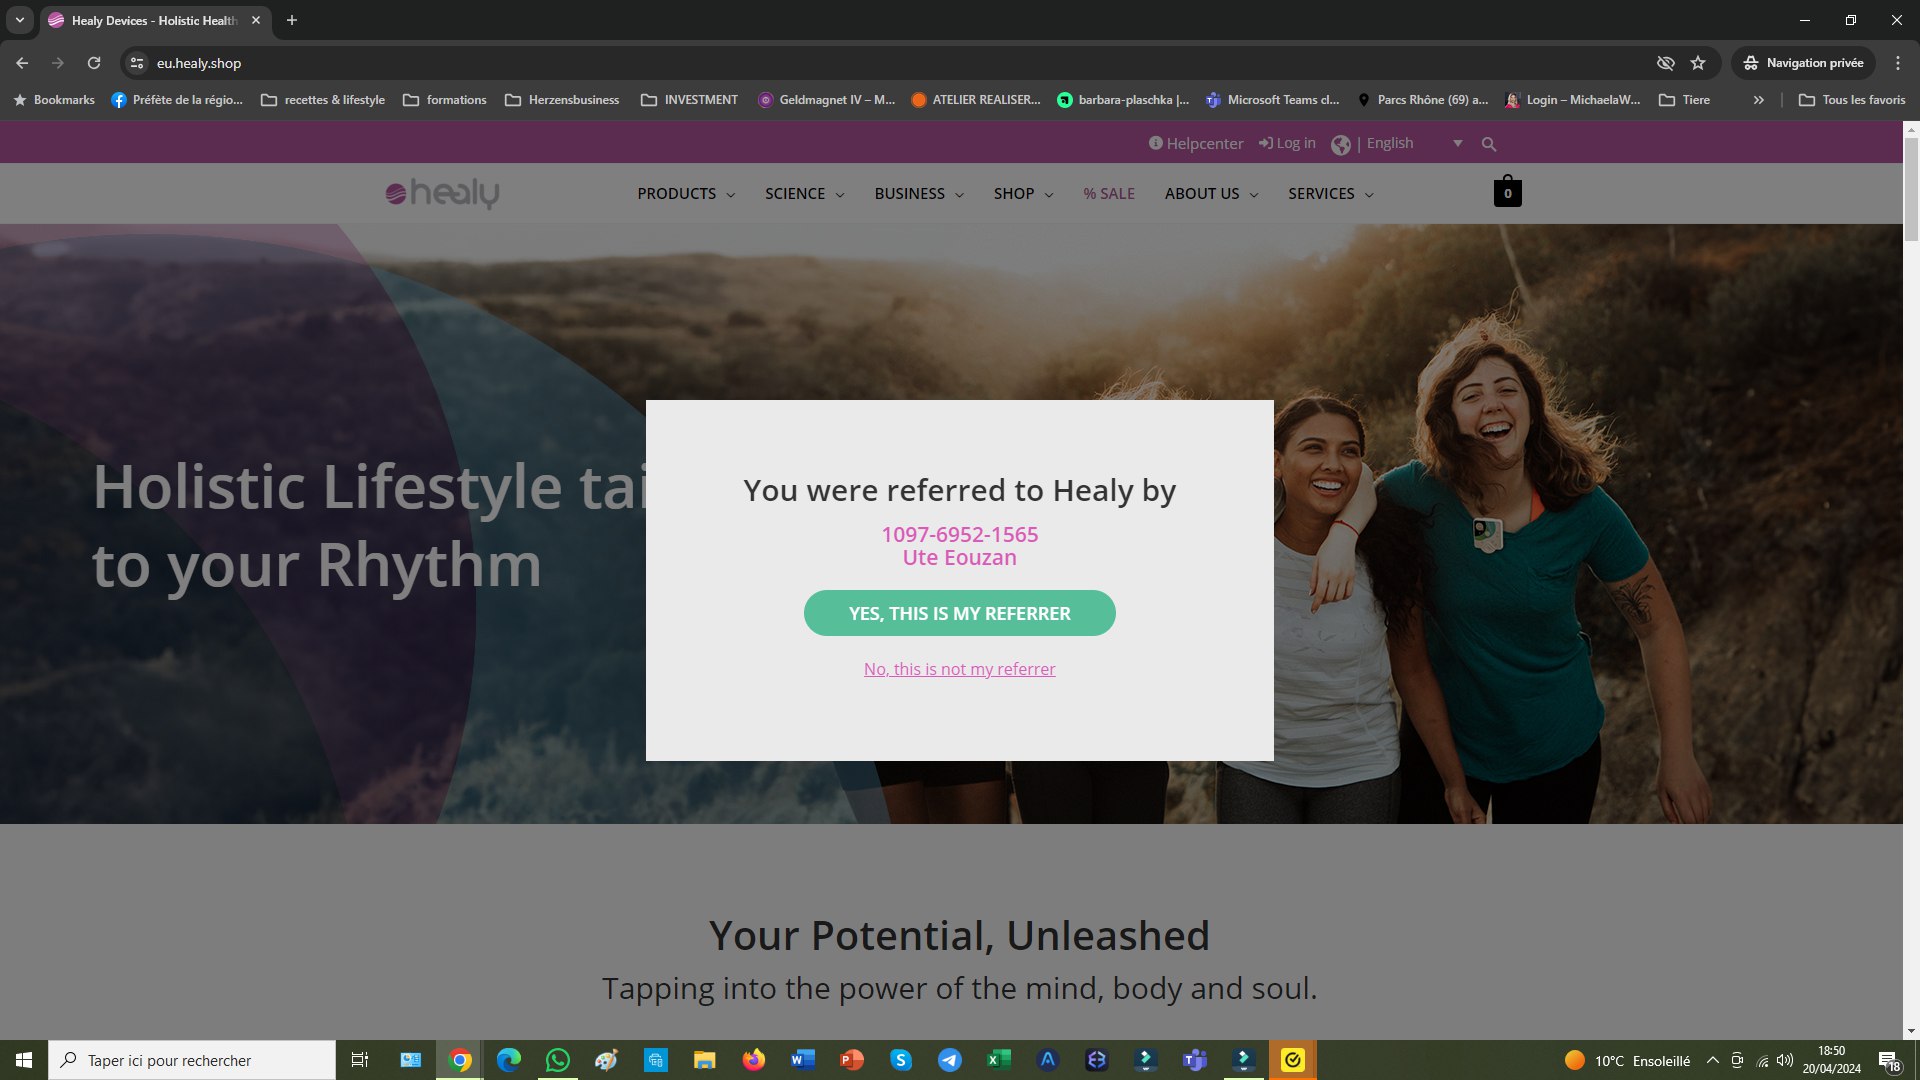Open the formations bookmark folder
The height and width of the screenshot is (1080, 1920).
point(445,100)
